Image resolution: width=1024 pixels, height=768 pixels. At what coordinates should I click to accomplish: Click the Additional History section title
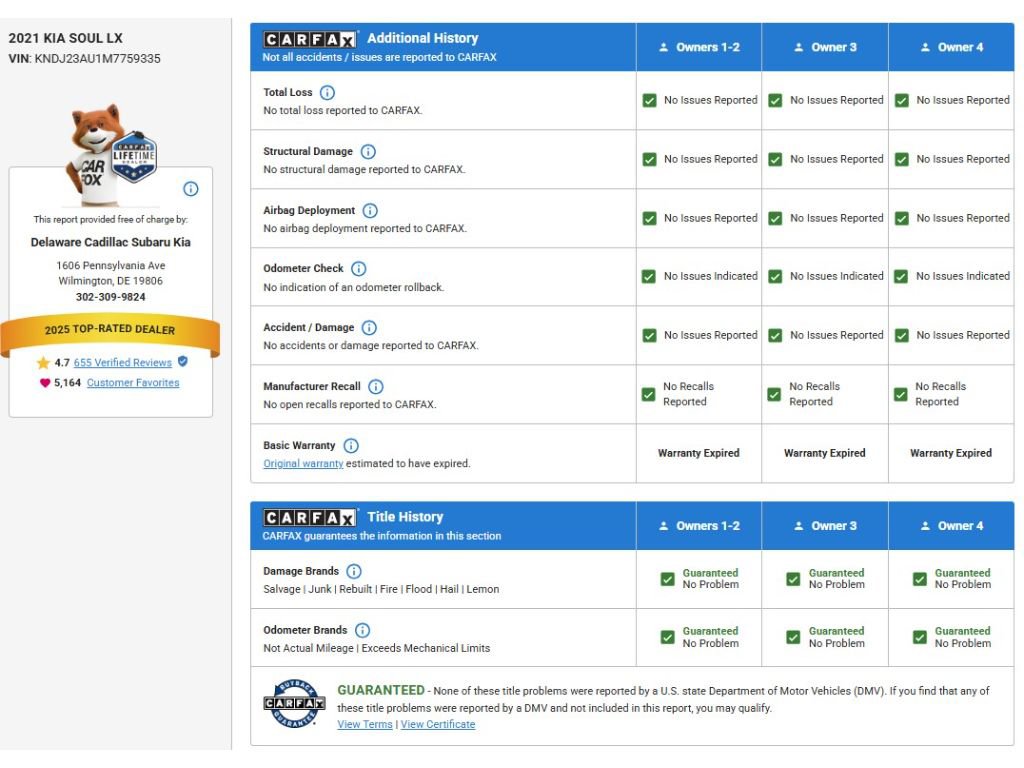(x=423, y=38)
